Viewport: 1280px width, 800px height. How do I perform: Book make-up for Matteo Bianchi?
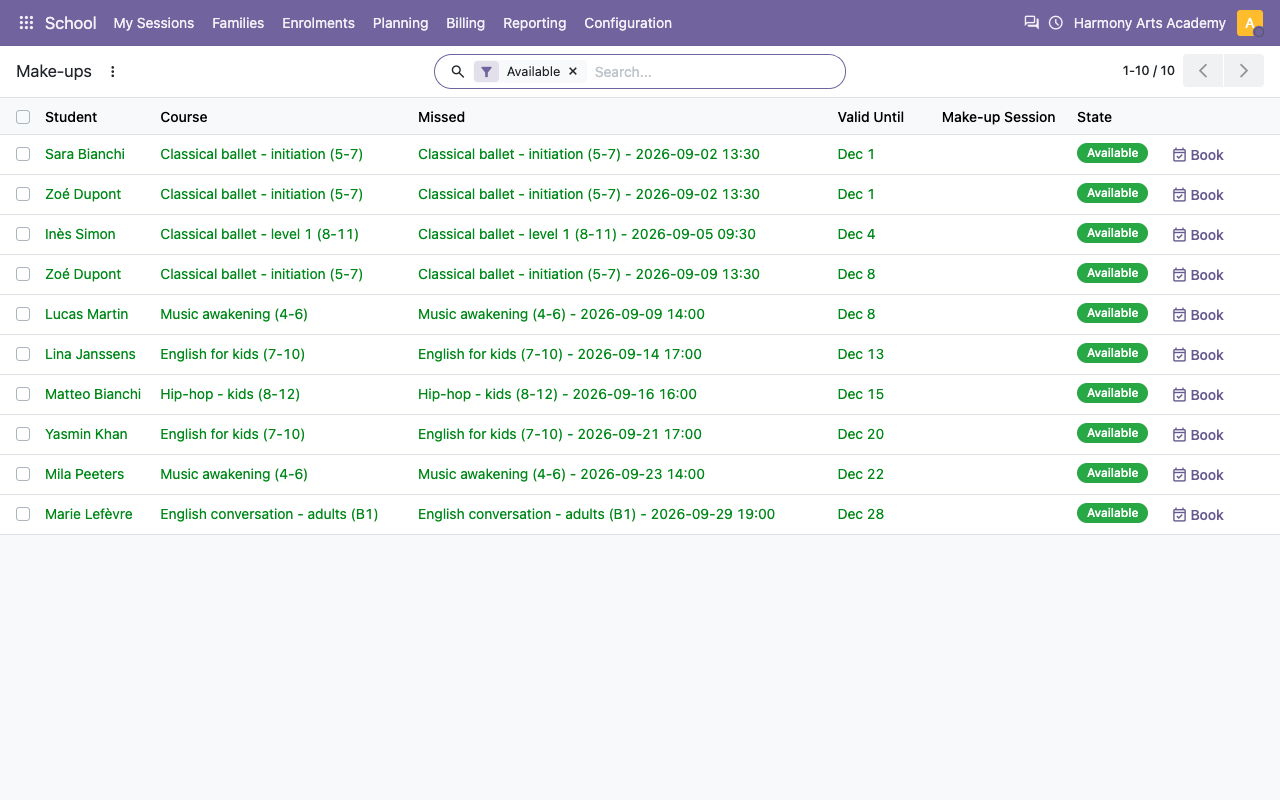(1198, 395)
